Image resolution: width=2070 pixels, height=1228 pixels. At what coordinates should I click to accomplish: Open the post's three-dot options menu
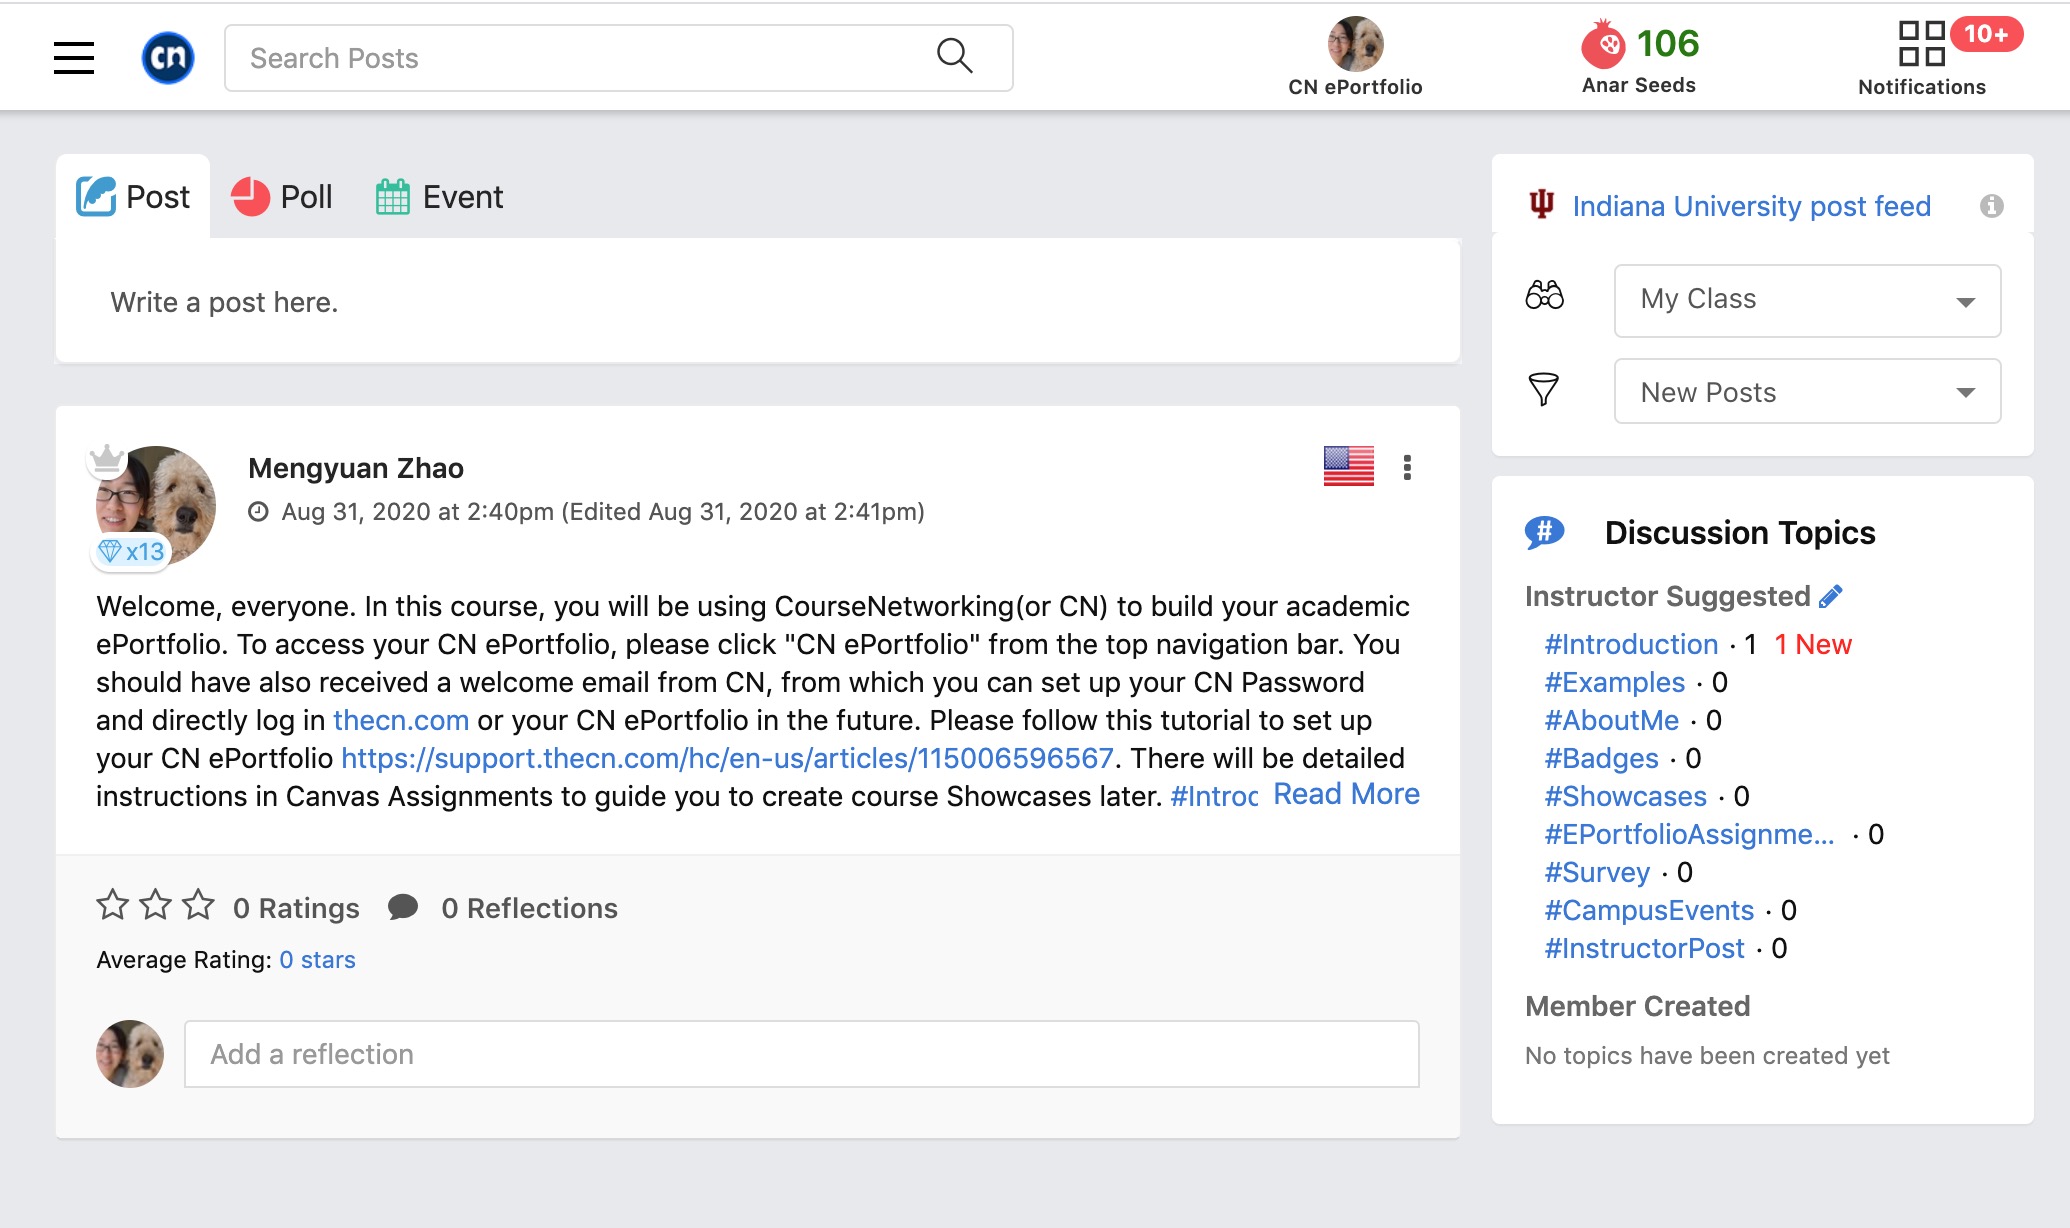(1407, 467)
